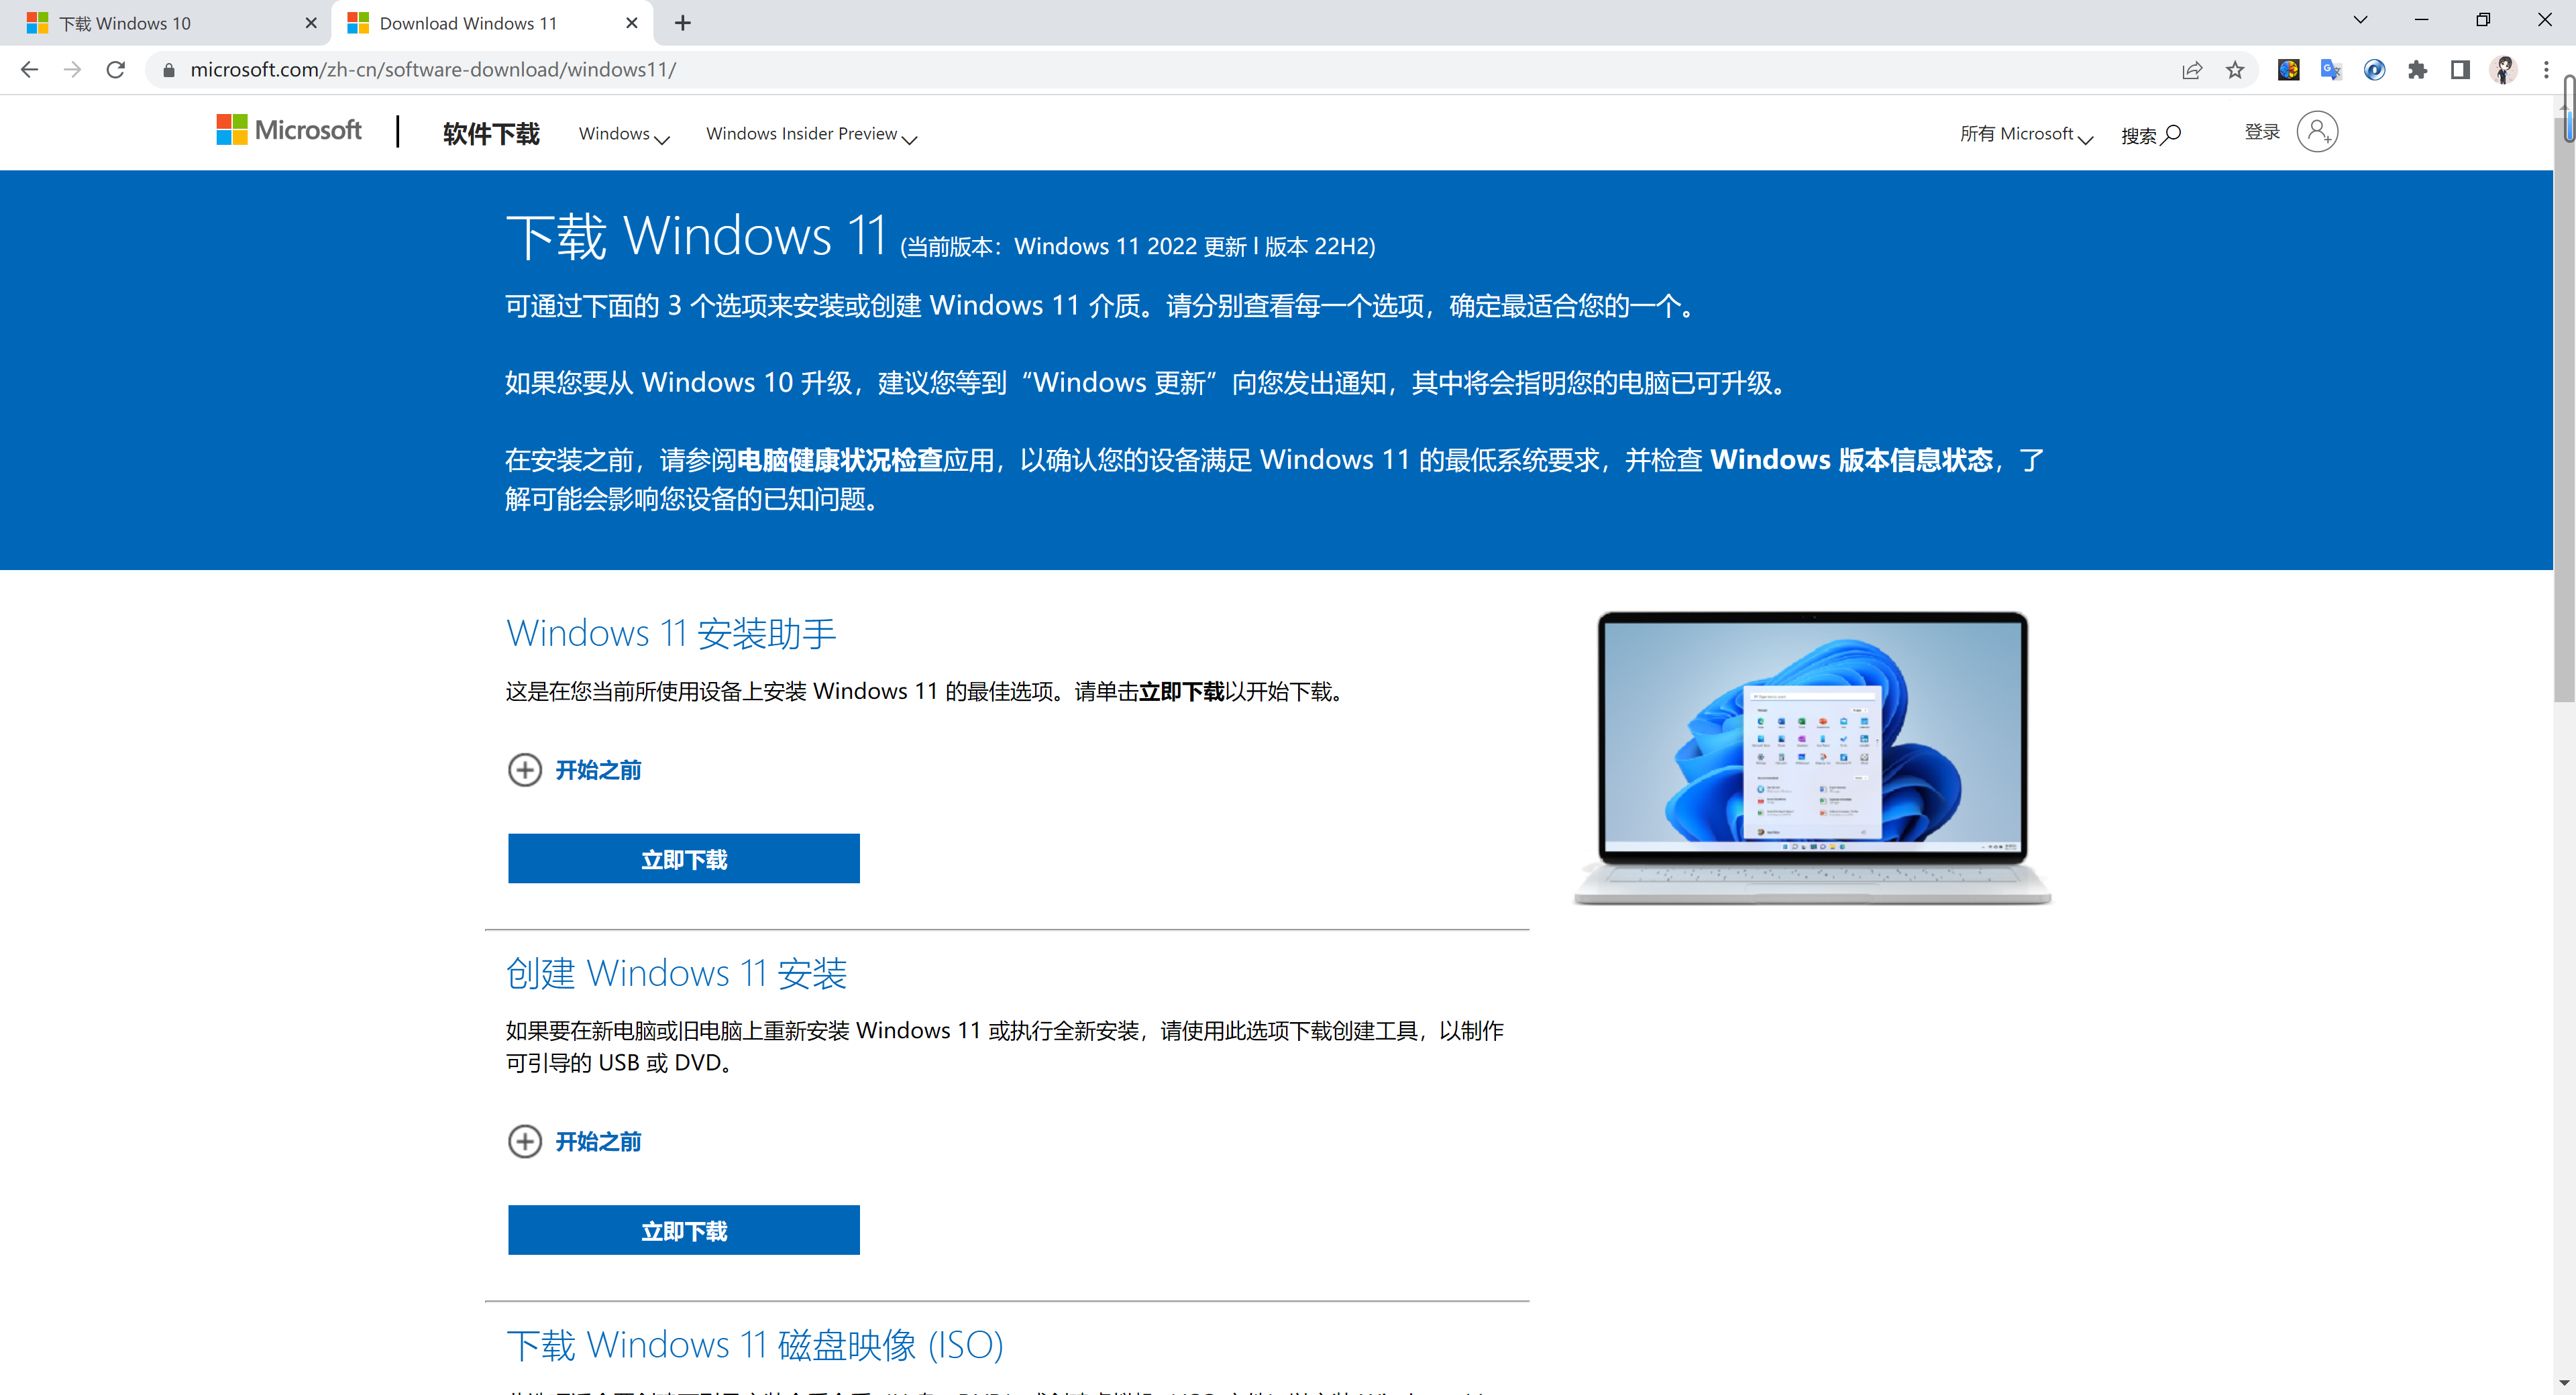
Task: Click the share page icon
Action: [2191, 69]
